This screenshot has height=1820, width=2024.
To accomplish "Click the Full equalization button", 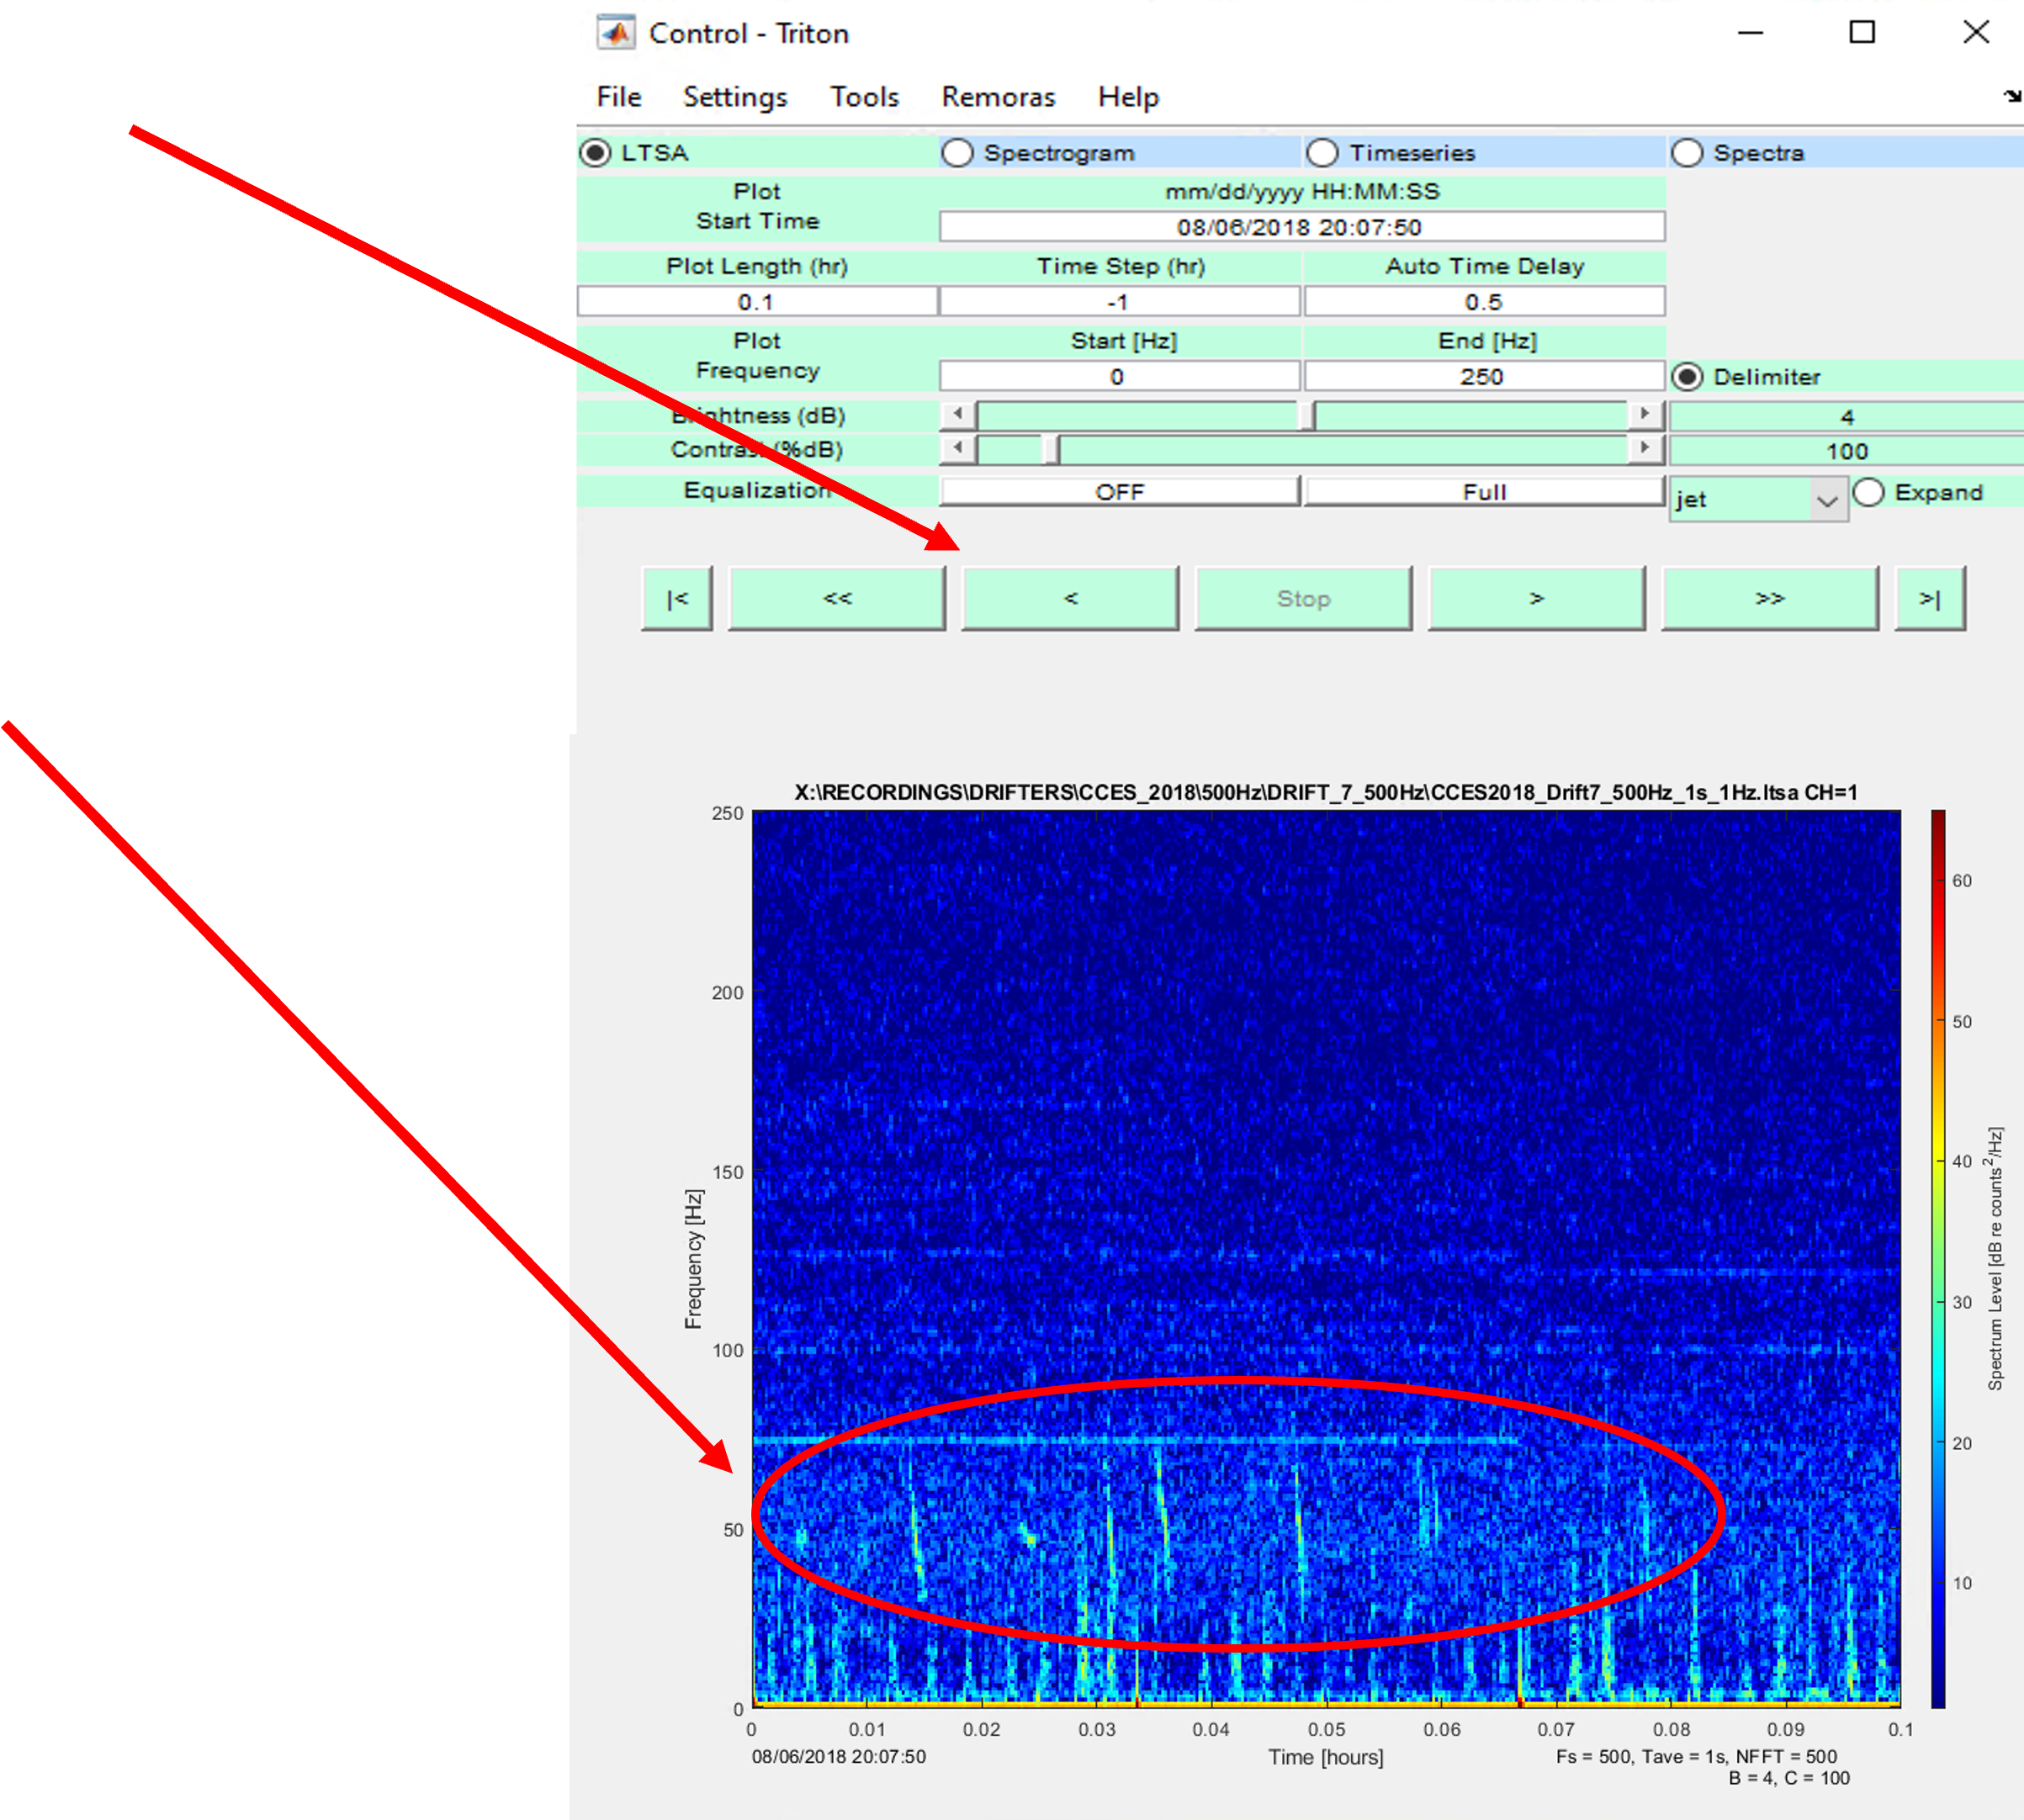I will tap(1484, 492).
